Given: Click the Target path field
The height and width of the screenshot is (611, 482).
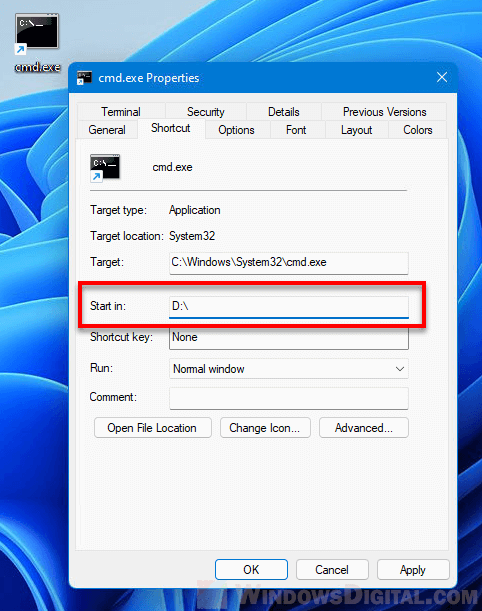Looking at the screenshot, I should pos(289,263).
